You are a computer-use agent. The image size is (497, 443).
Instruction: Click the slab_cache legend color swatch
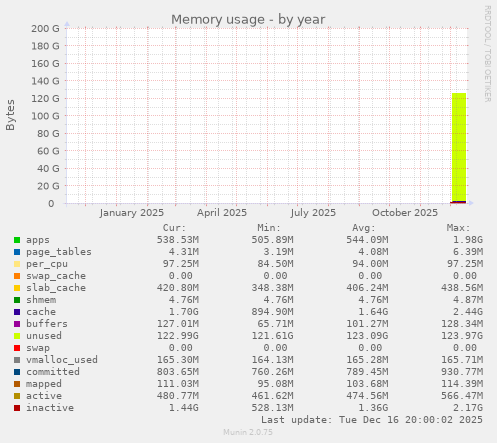pos(17,288)
